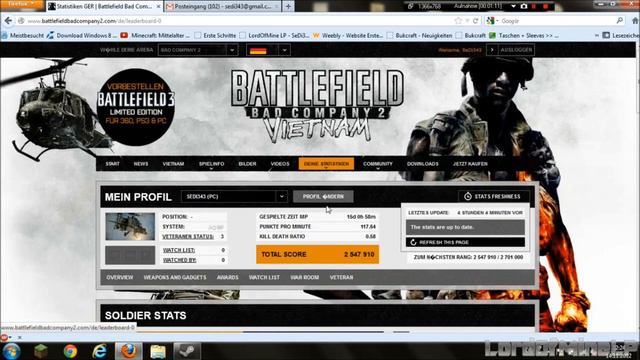Open Google Chrome from the taskbar

point(70,351)
